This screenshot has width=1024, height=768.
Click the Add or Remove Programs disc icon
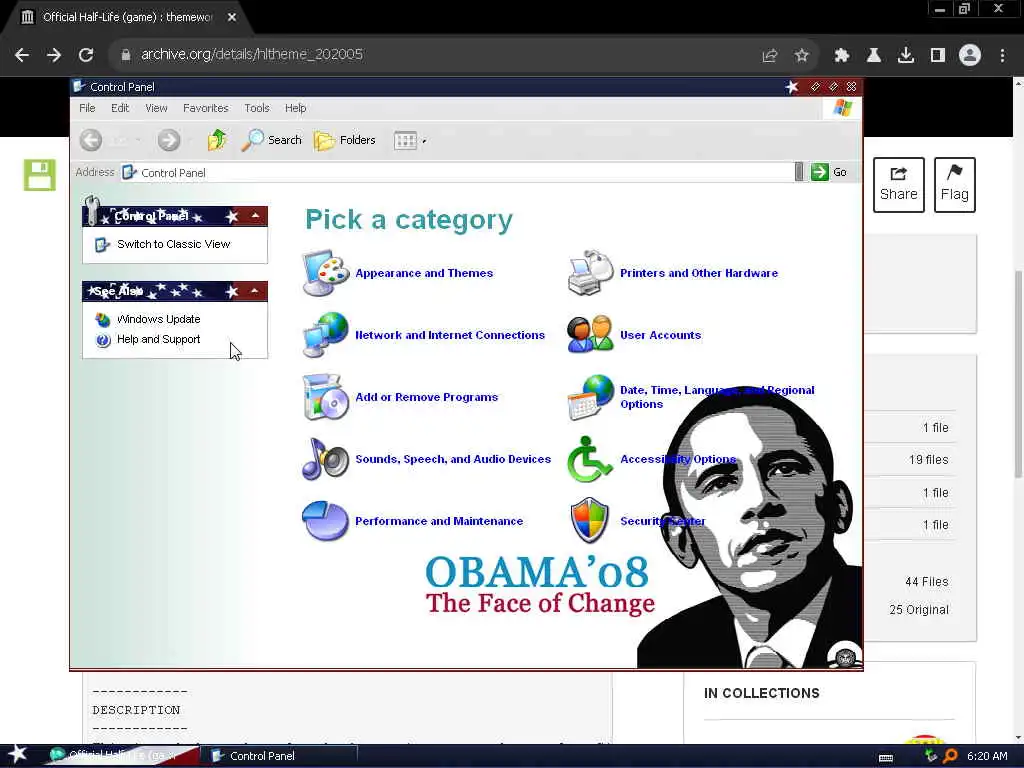(325, 396)
